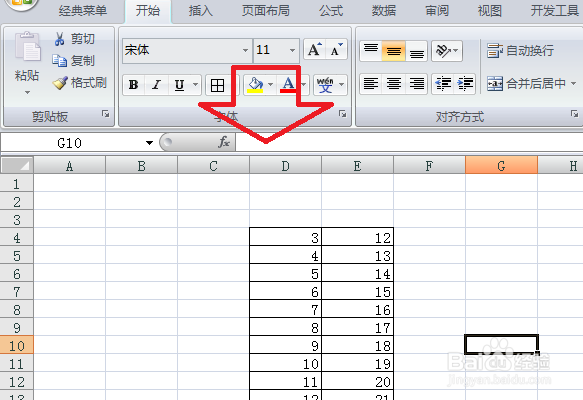Open the font size dropdown
The width and height of the screenshot is (583, 400).
[292, 50]
